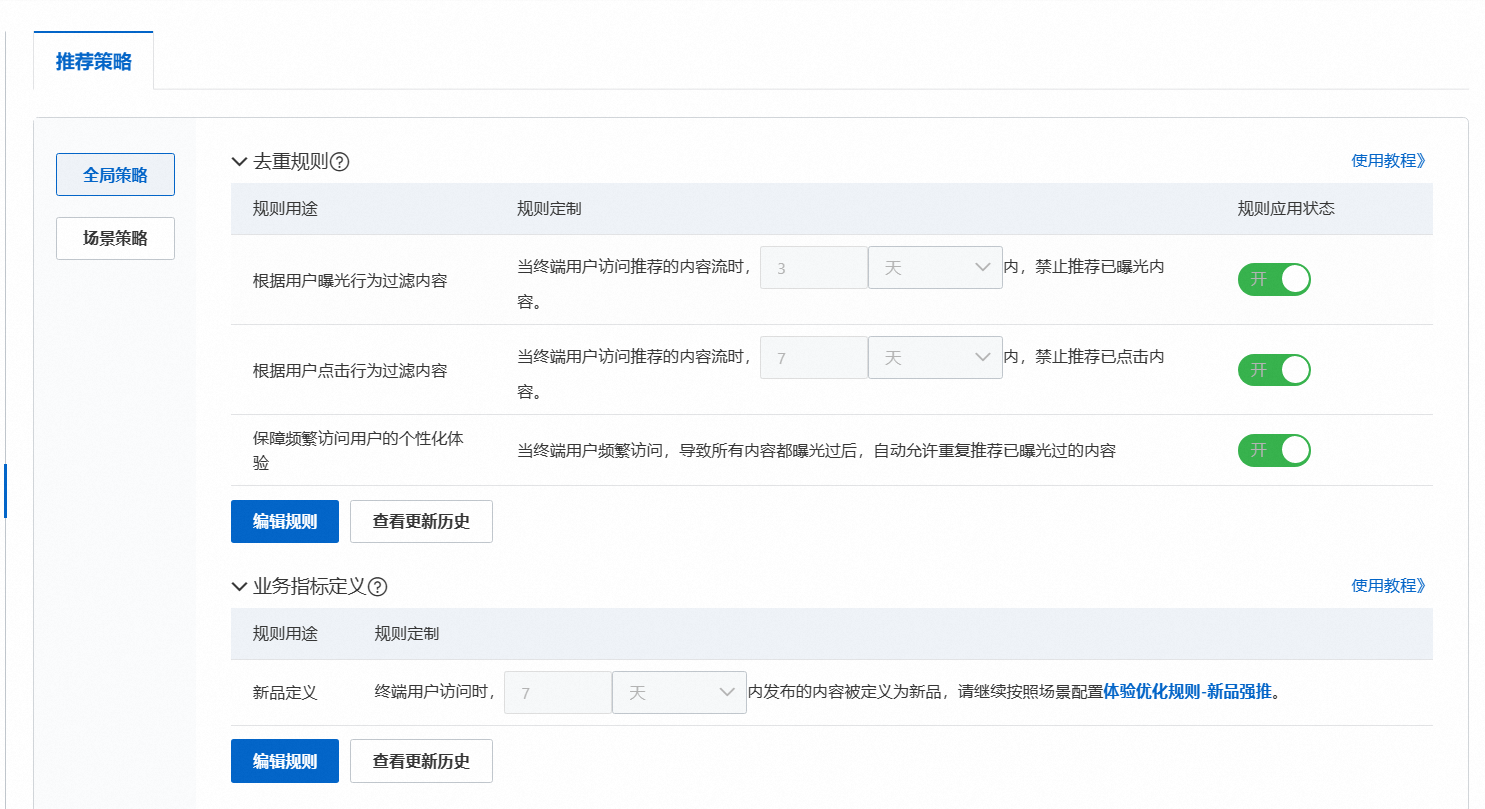Screen dimensions: 1485x809
Task: Click the 规则定制 header in 去重规则 table
Action: pos(549,209)
